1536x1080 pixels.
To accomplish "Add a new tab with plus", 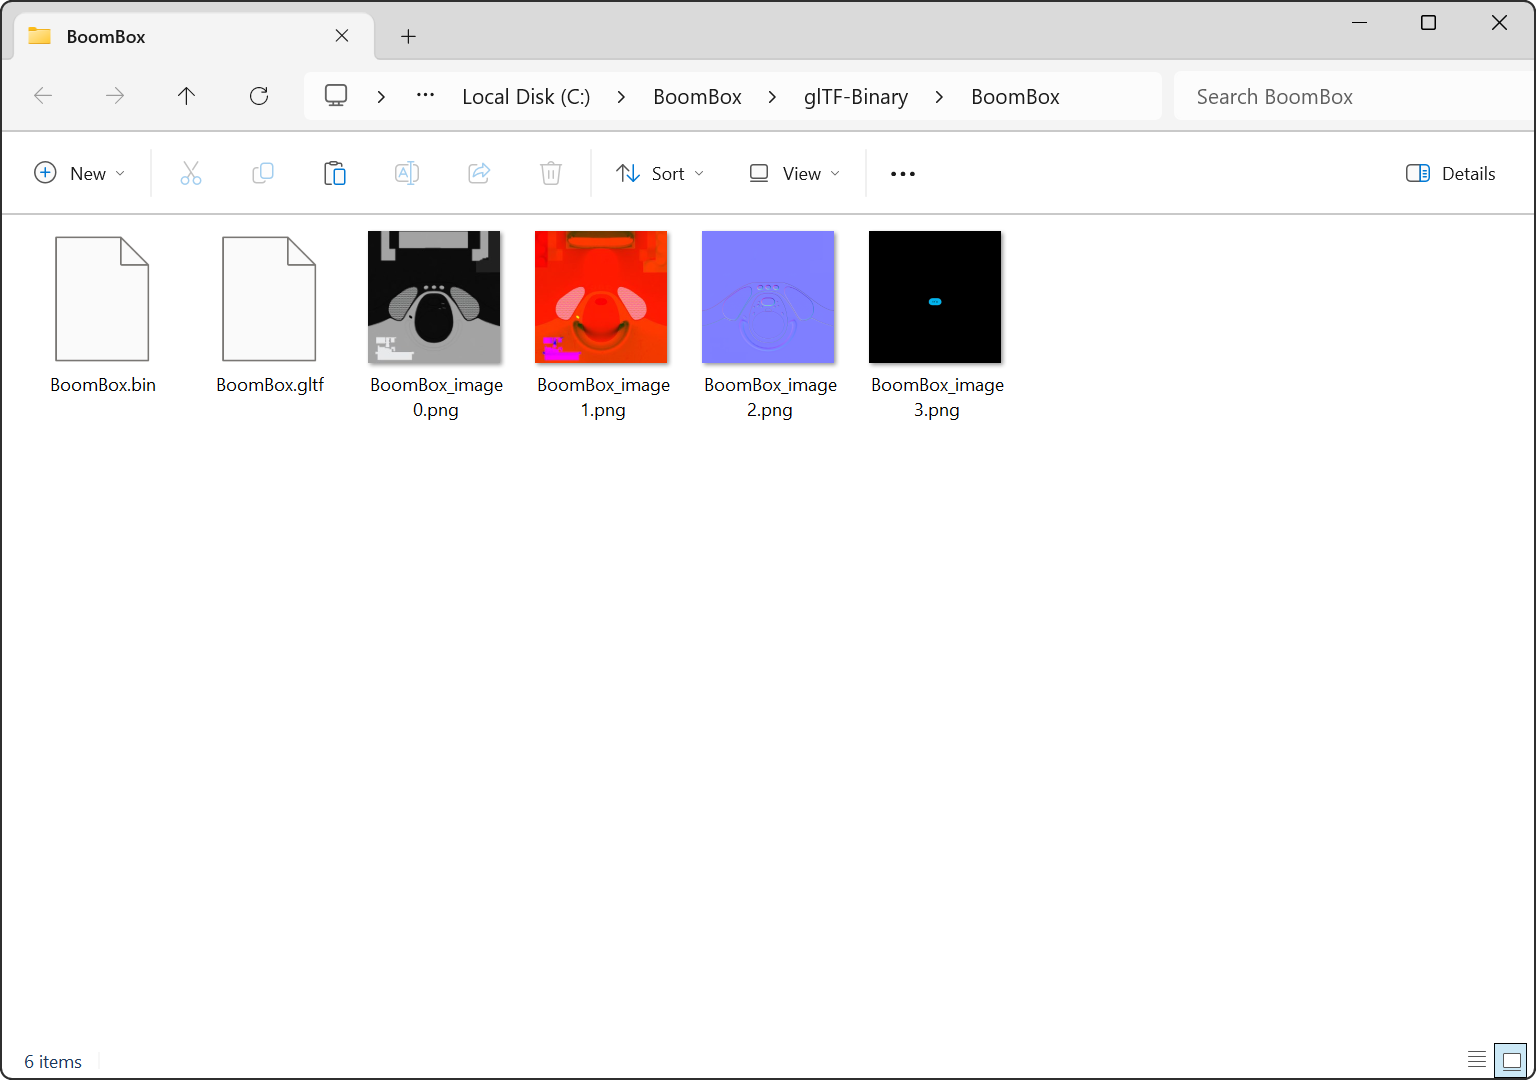I will tap(408, 36).
